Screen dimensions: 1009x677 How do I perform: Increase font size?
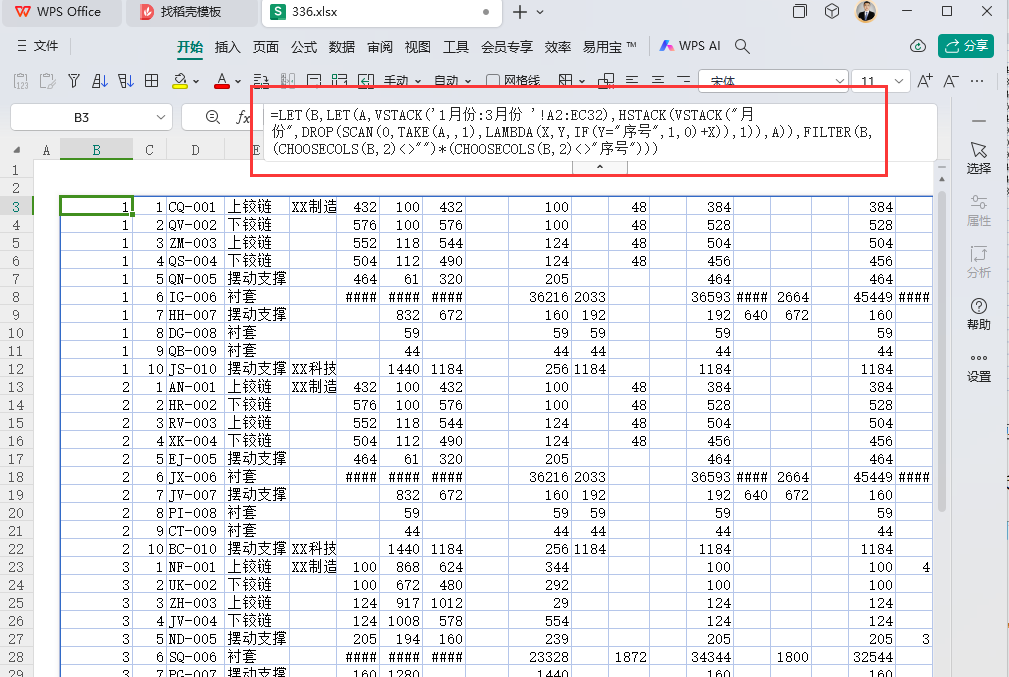(925, 81)
